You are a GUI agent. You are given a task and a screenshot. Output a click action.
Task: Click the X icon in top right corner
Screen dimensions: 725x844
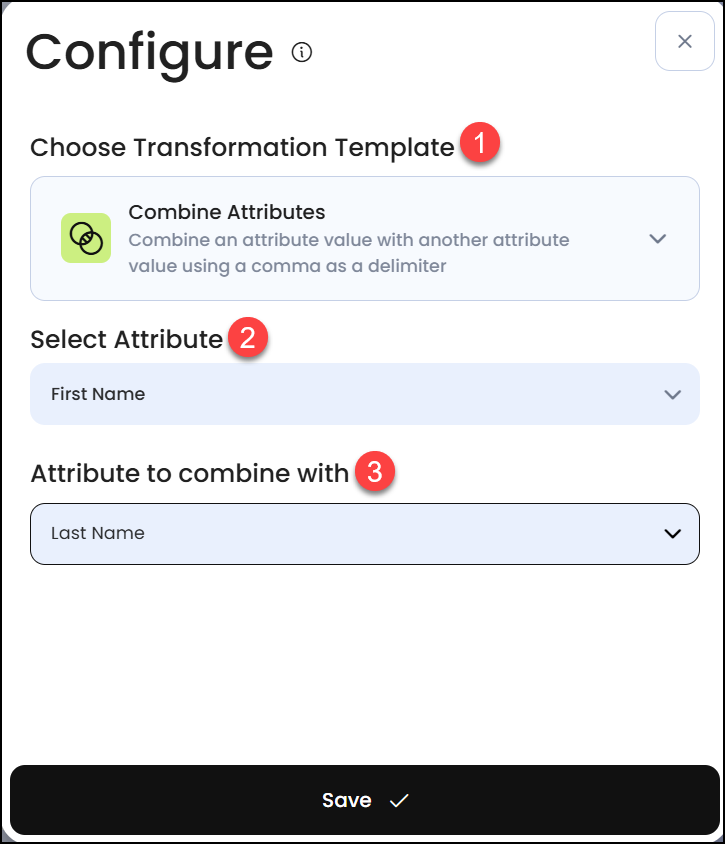[684, 41]
